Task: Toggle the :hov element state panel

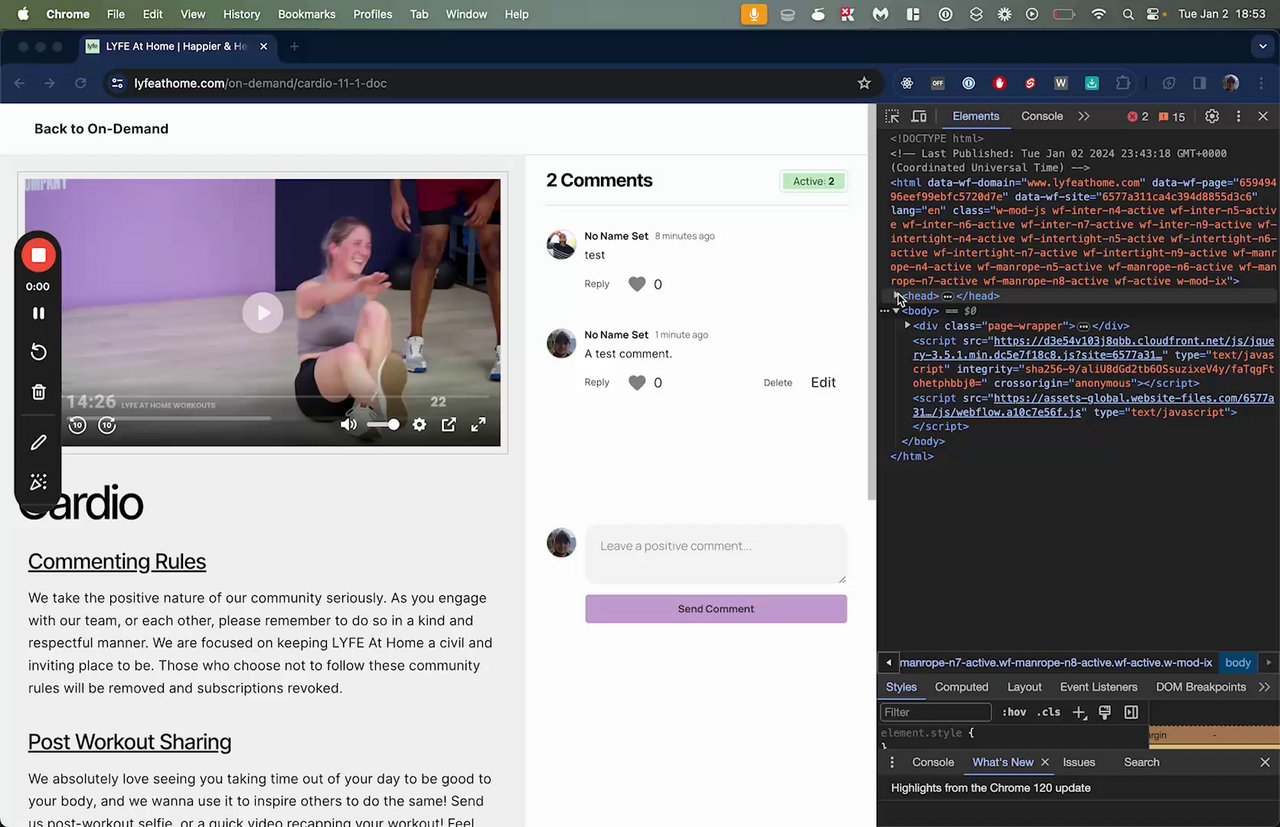Action: click(1014, 712)
